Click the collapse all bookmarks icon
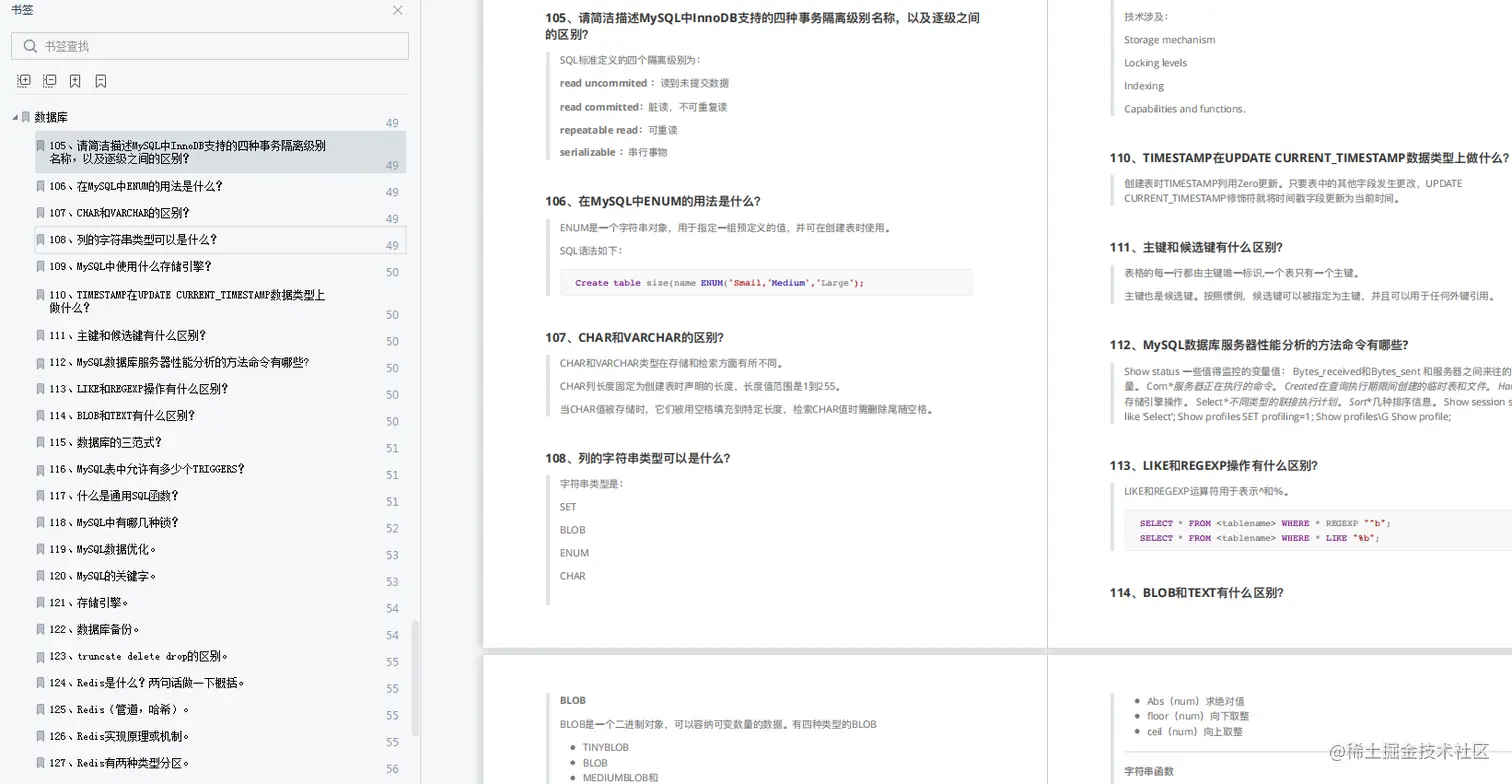 pos(49,80)
